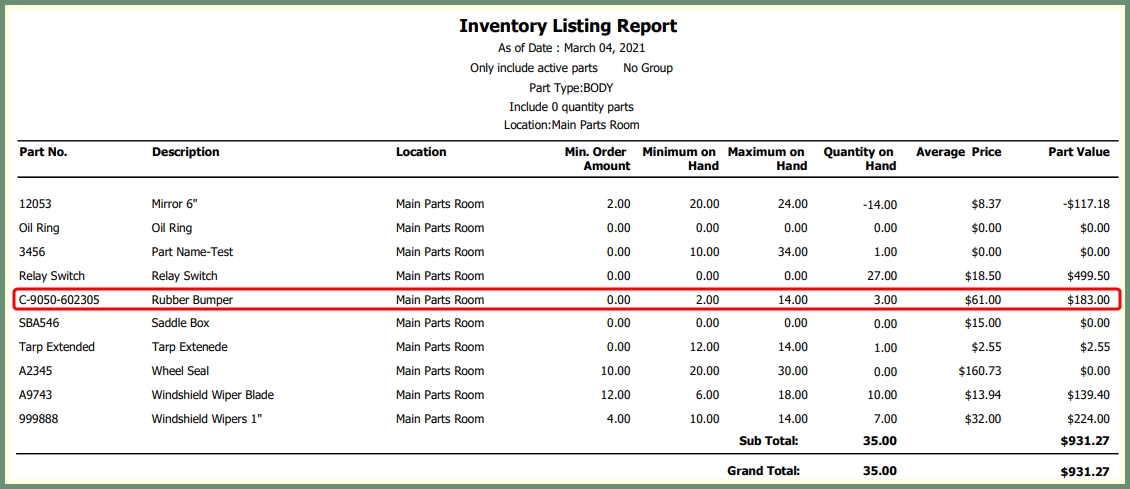Click the Part No. column header
Image resolution: width=1130 pixels, height=489 pixels.
(43, 152)
